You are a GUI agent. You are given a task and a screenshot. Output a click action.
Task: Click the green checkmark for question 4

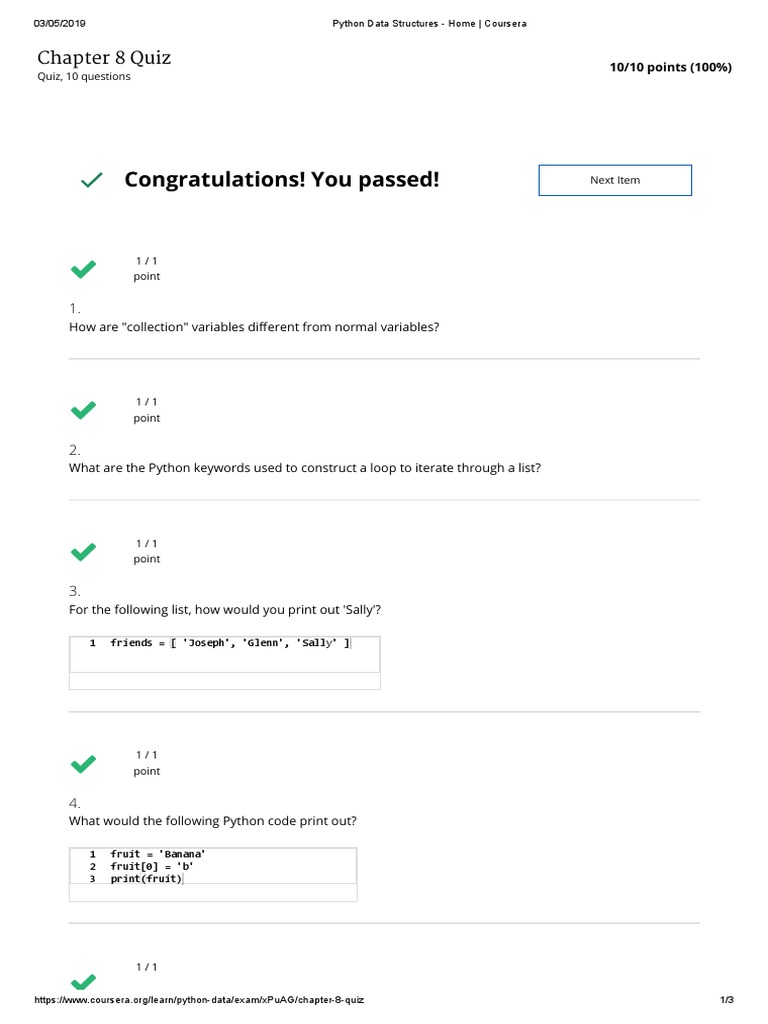pos(83,764)
